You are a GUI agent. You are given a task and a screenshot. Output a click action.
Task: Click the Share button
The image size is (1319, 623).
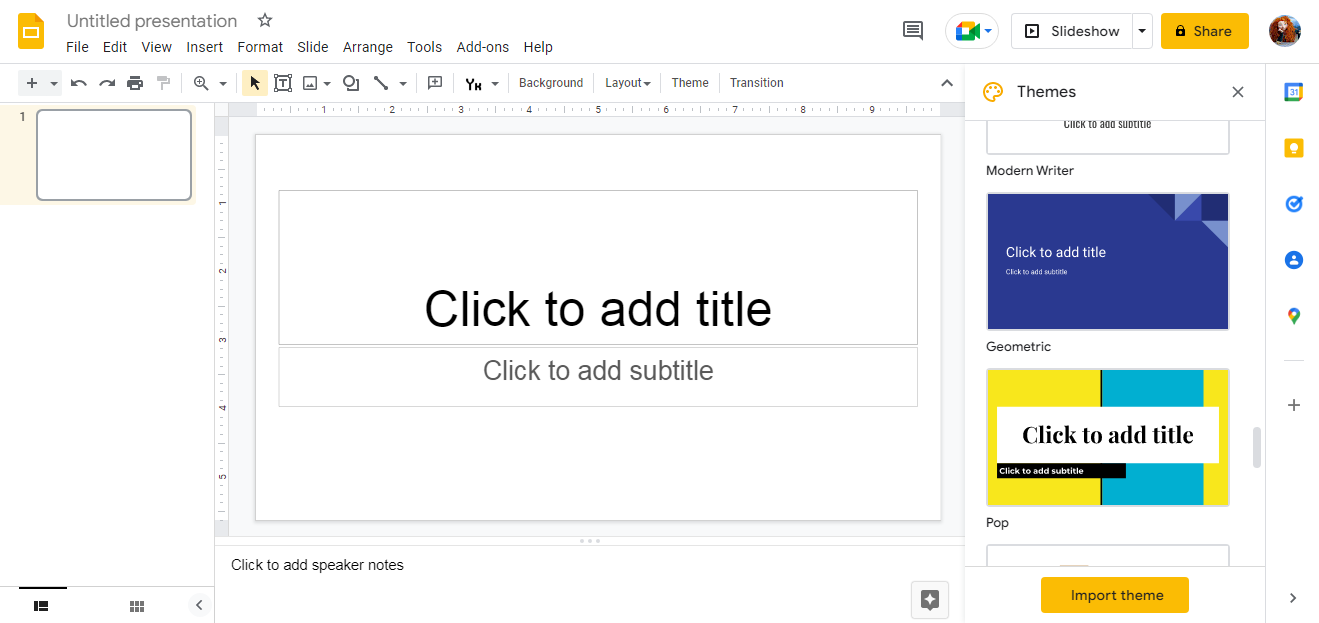pos(1204,31)
